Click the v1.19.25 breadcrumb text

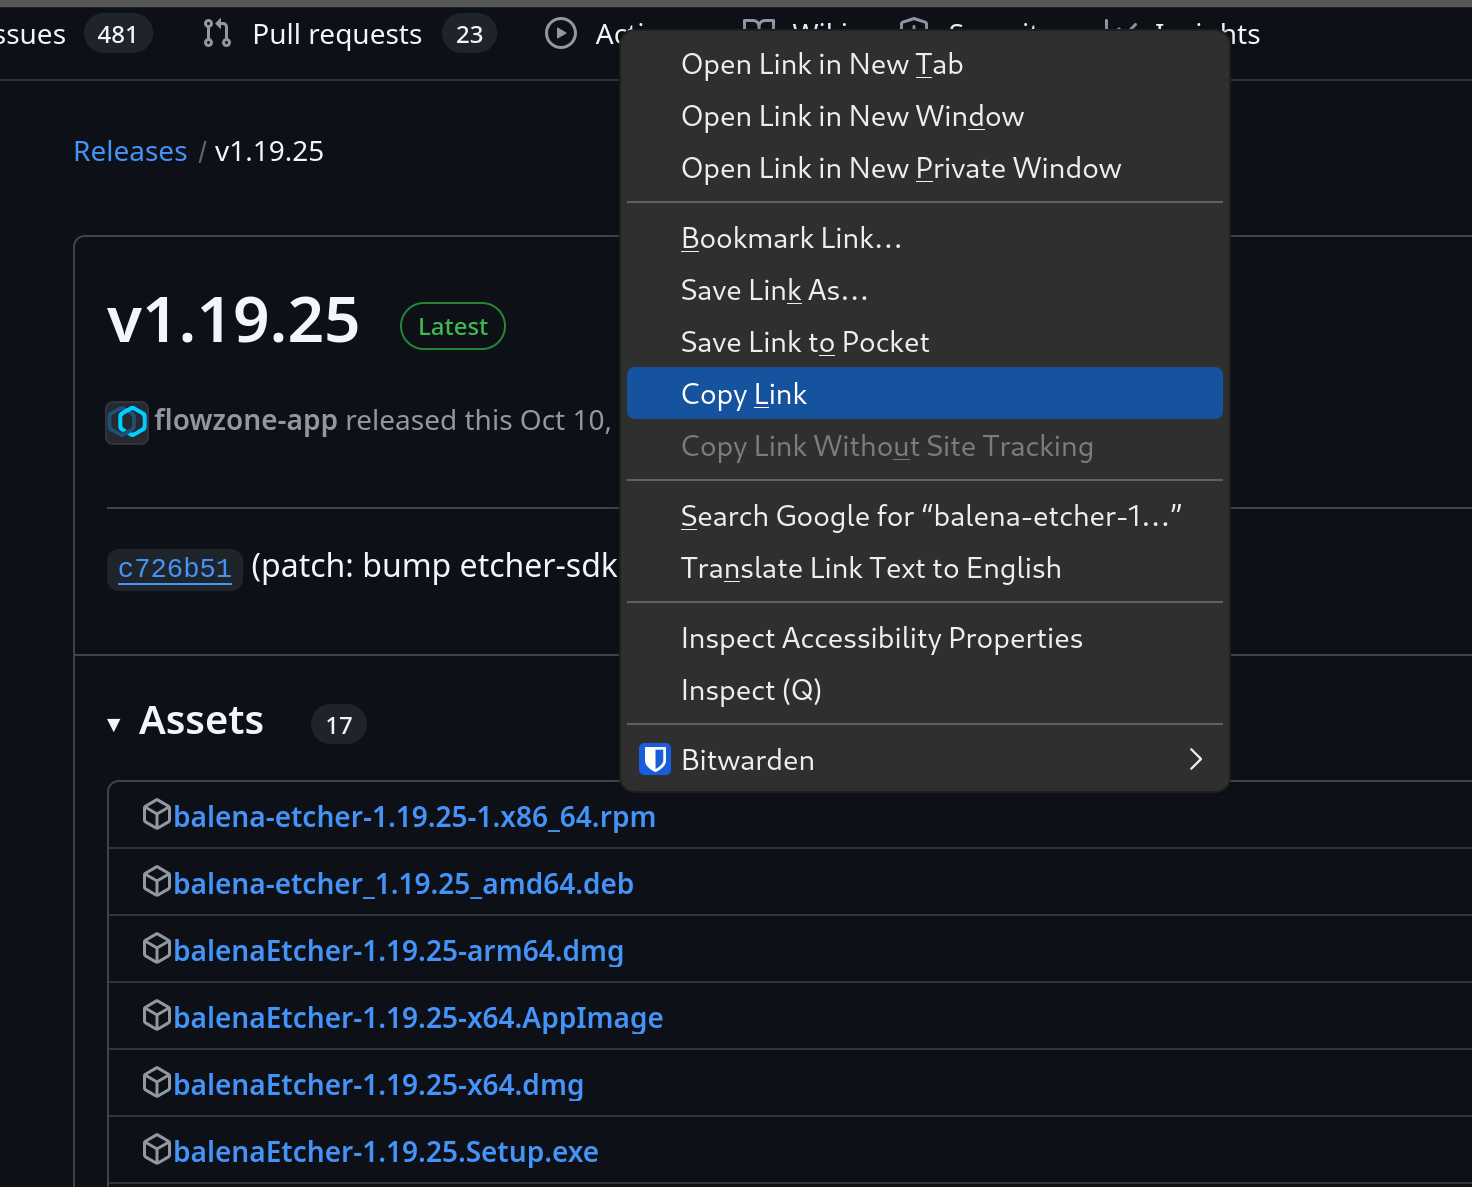pyautogui.click(x=269, y=151)
